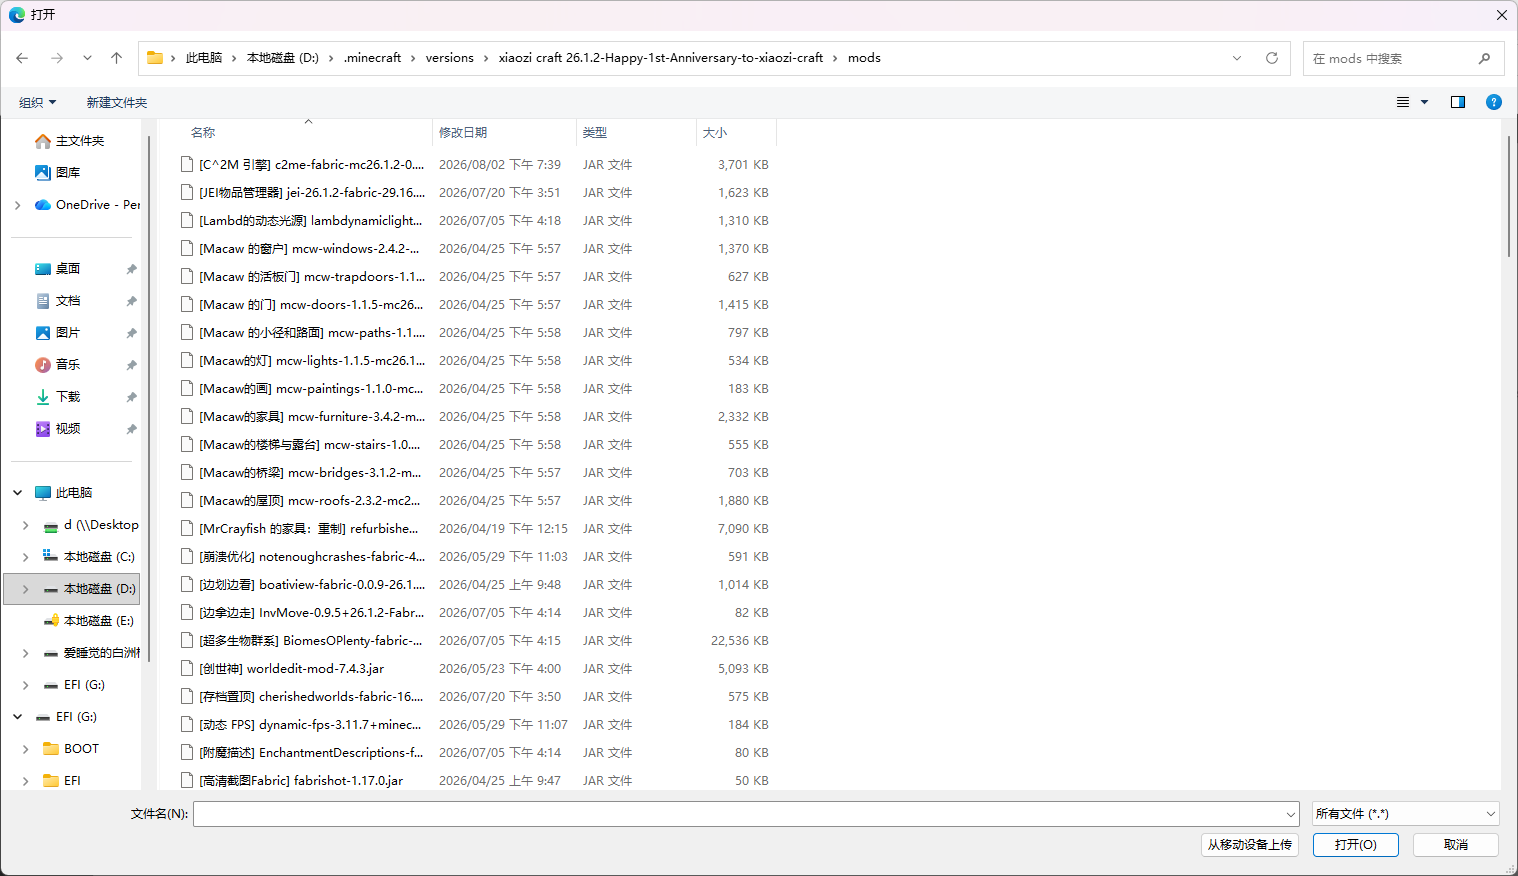Select 本地磁盘 (E:) in tree
1518x876 pixels.
pos(88,621)
